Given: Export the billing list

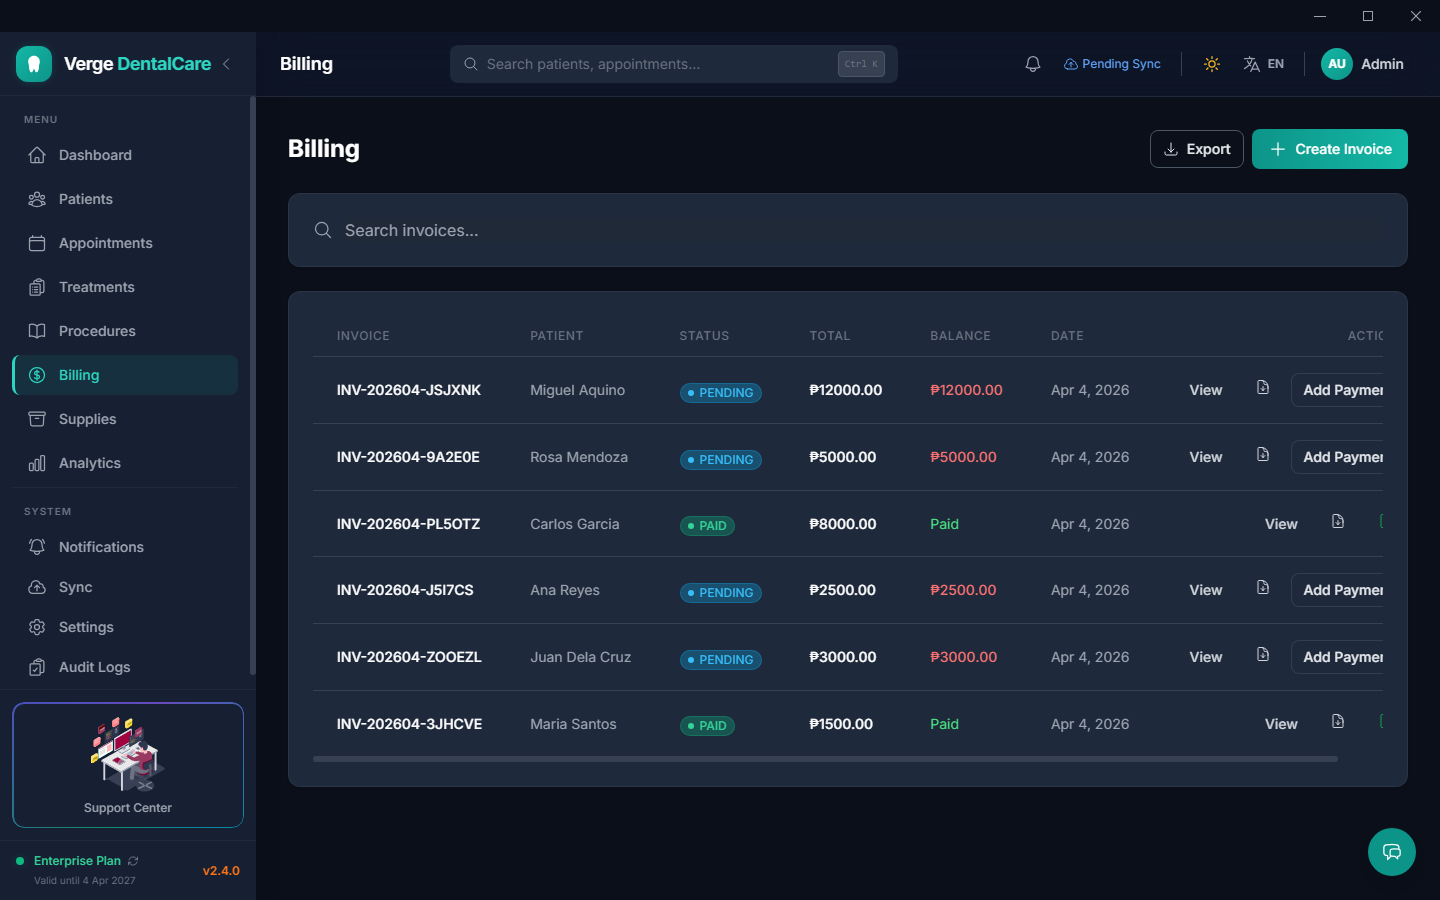Looking at the screenshot, I should pos(1197,149).
